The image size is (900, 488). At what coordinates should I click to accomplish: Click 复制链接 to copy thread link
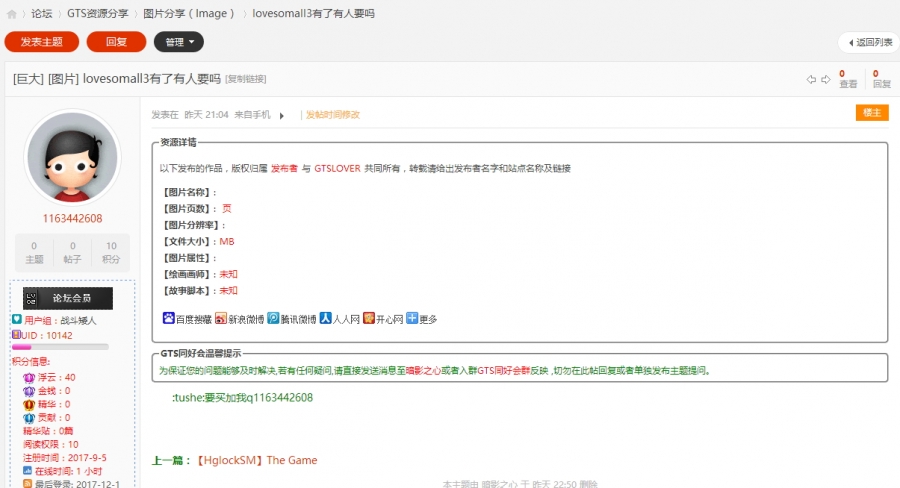pyautogui.click(x=246, y=79)
